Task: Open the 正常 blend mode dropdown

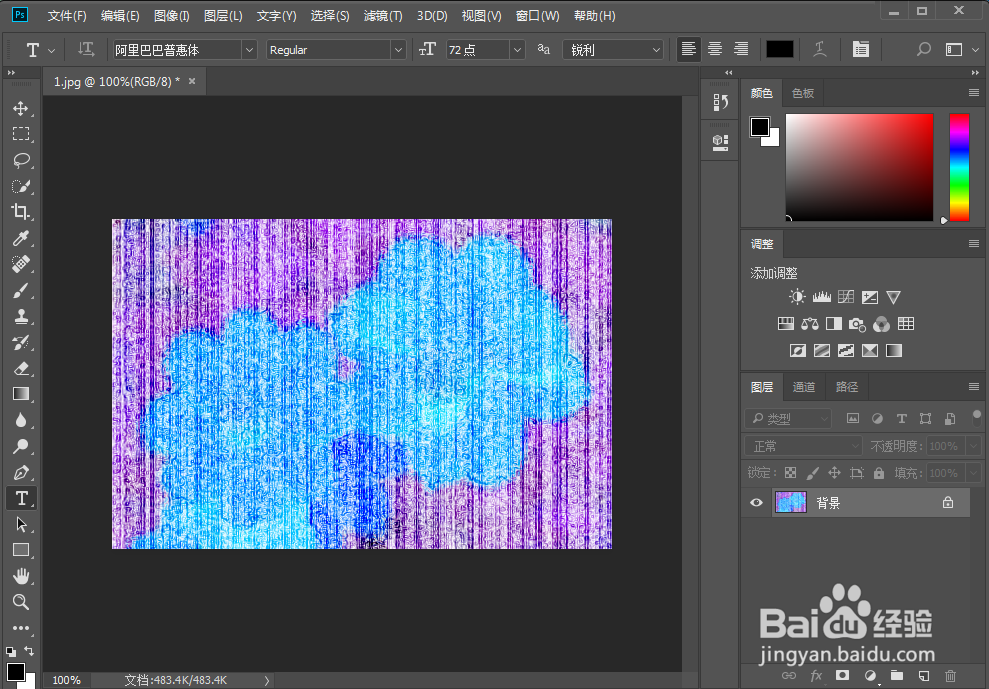Action: coord(803,446)
